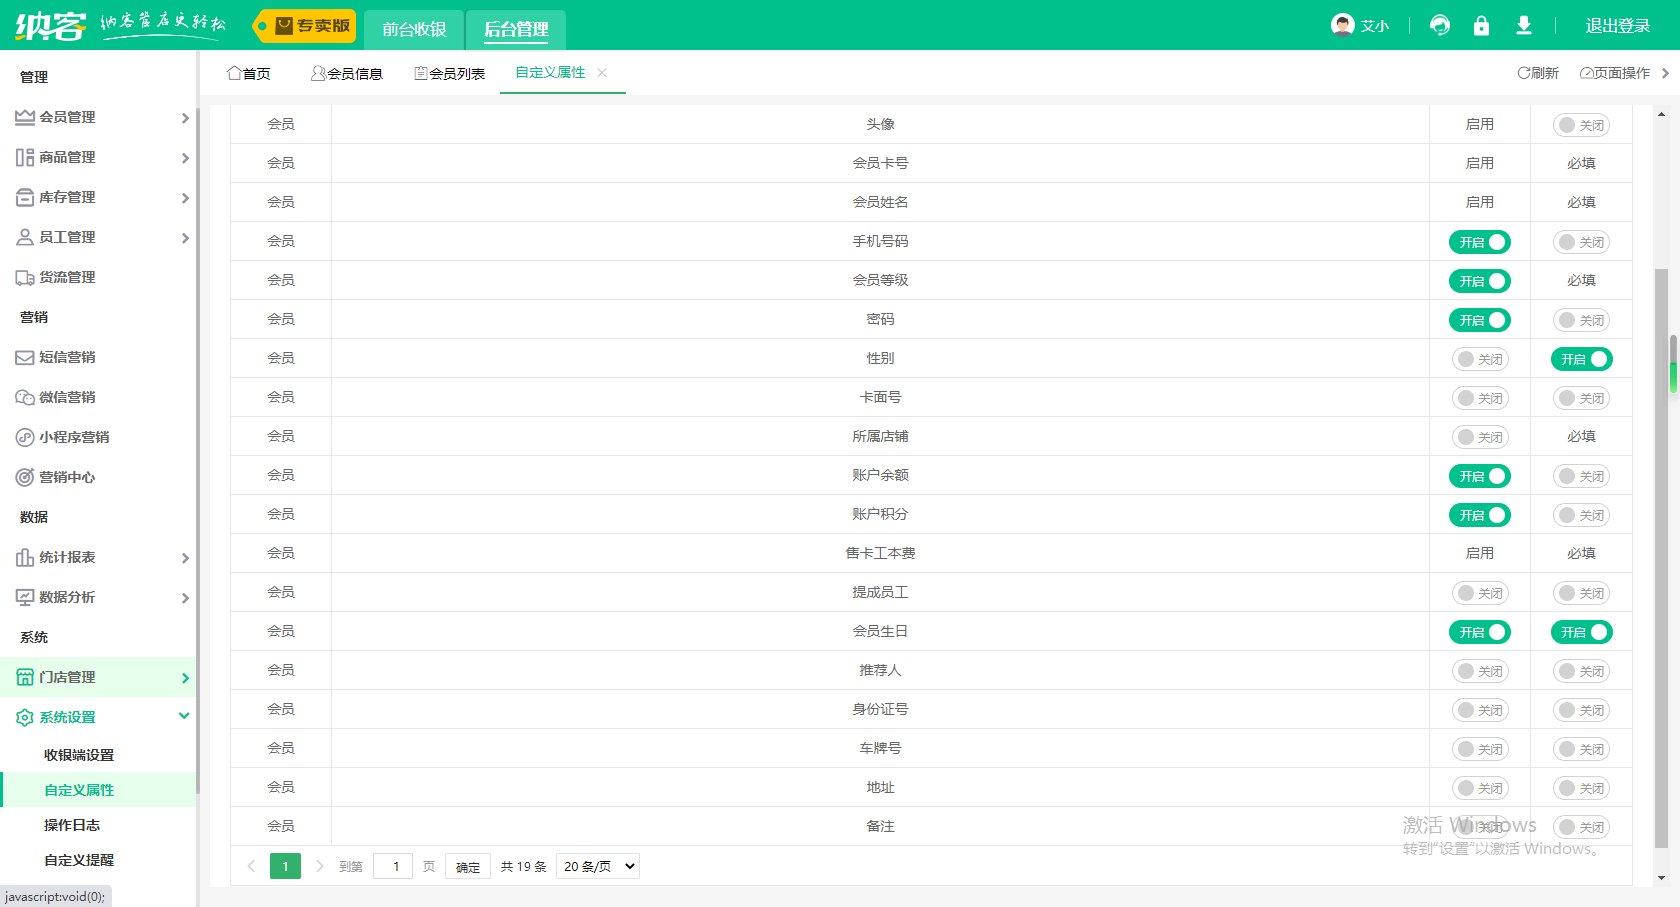This screenshot has height=907, width=1680.
Task: Open the customer service headset icon
Action: (1439, 26)
